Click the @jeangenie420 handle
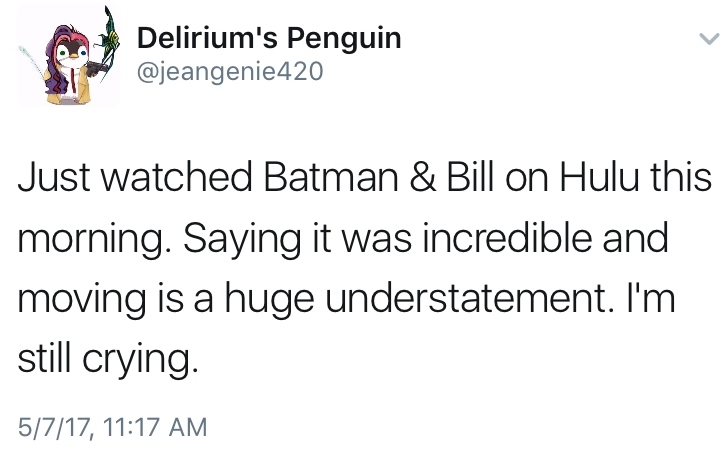This screenshot has width=728, height=451. (228, 71)
